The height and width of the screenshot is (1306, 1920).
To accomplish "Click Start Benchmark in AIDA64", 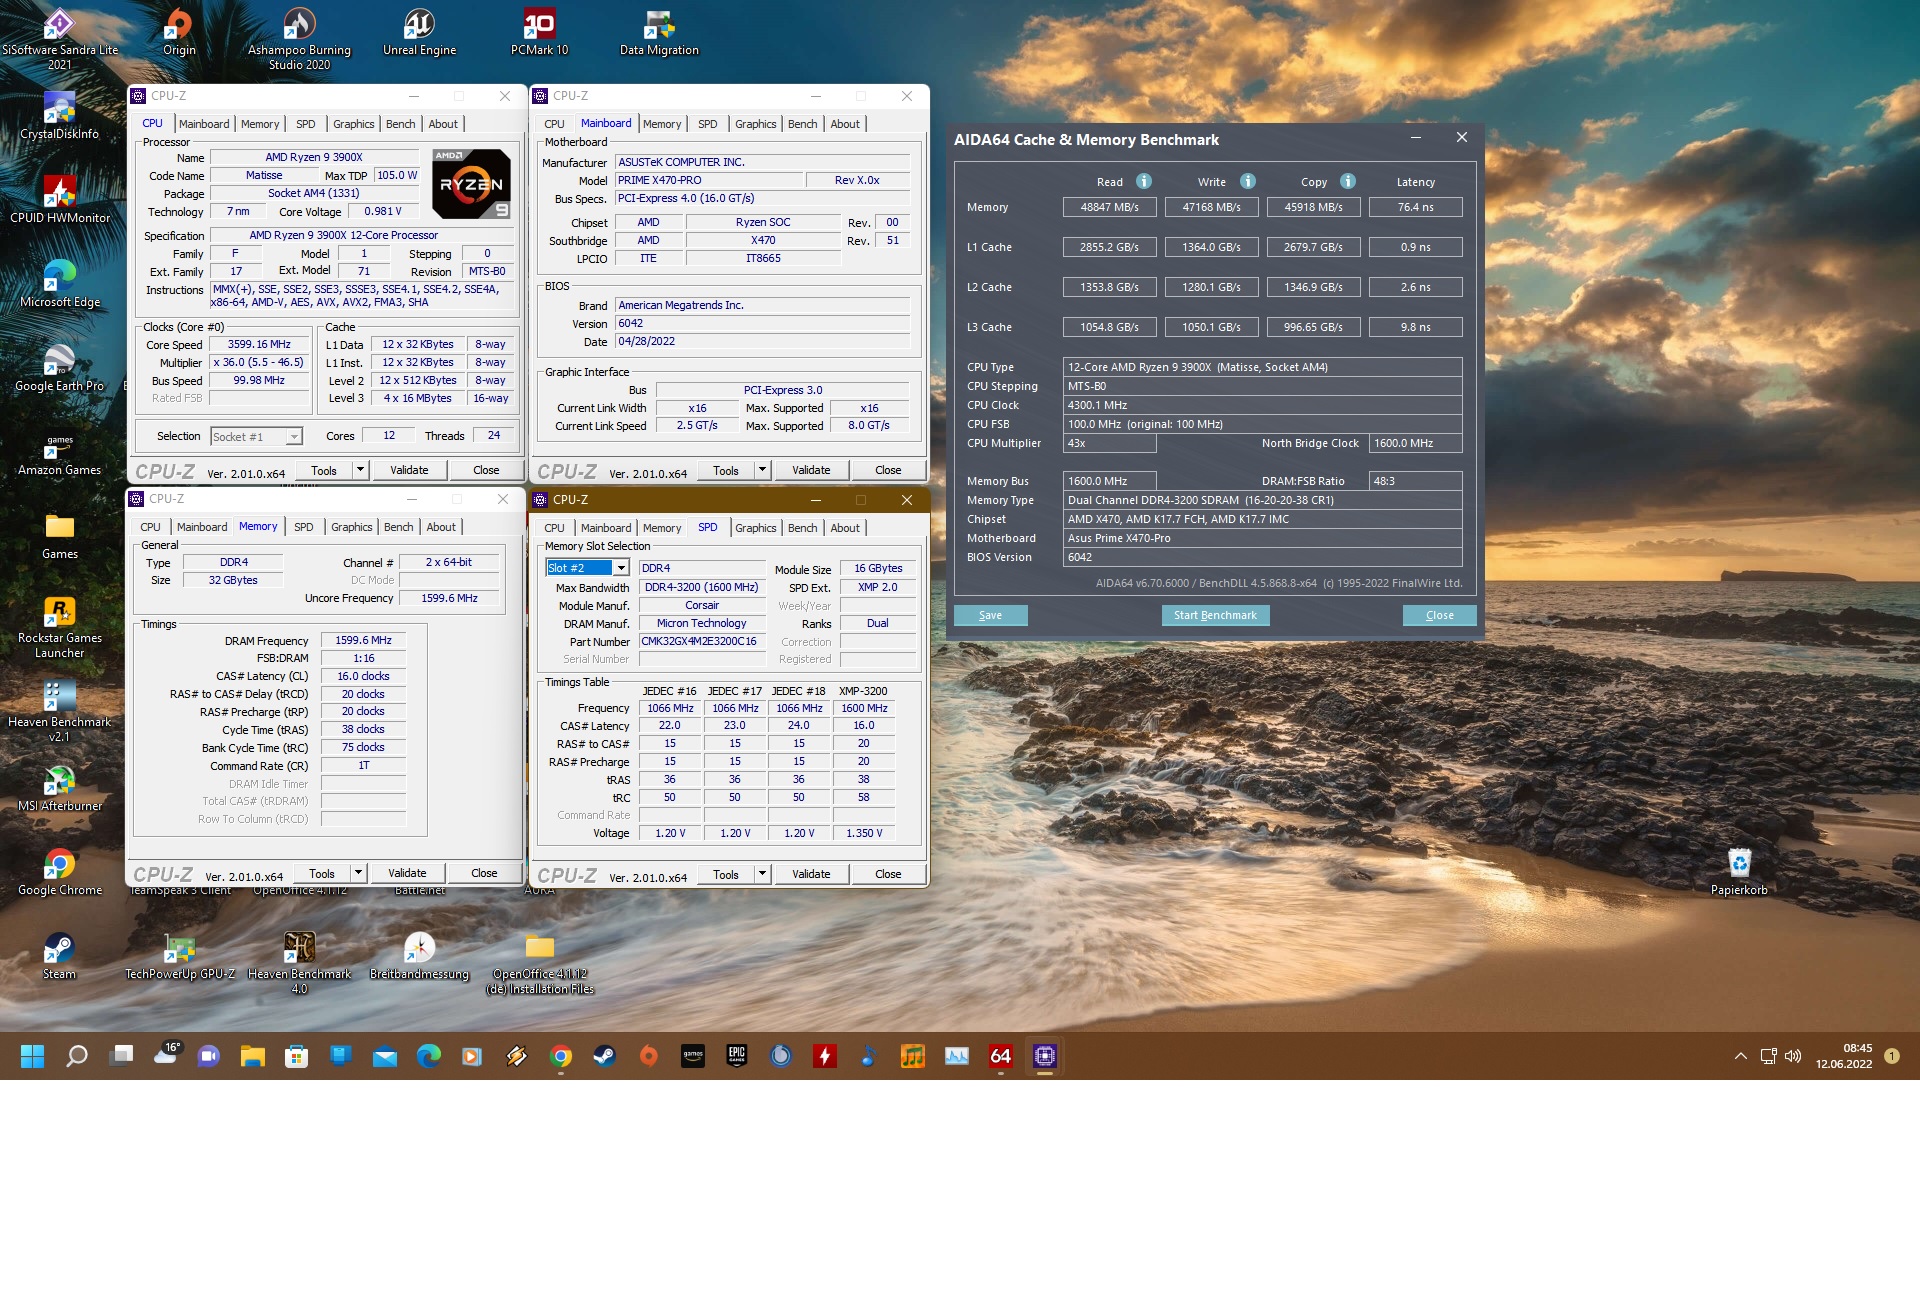I will coord(1215,615).
